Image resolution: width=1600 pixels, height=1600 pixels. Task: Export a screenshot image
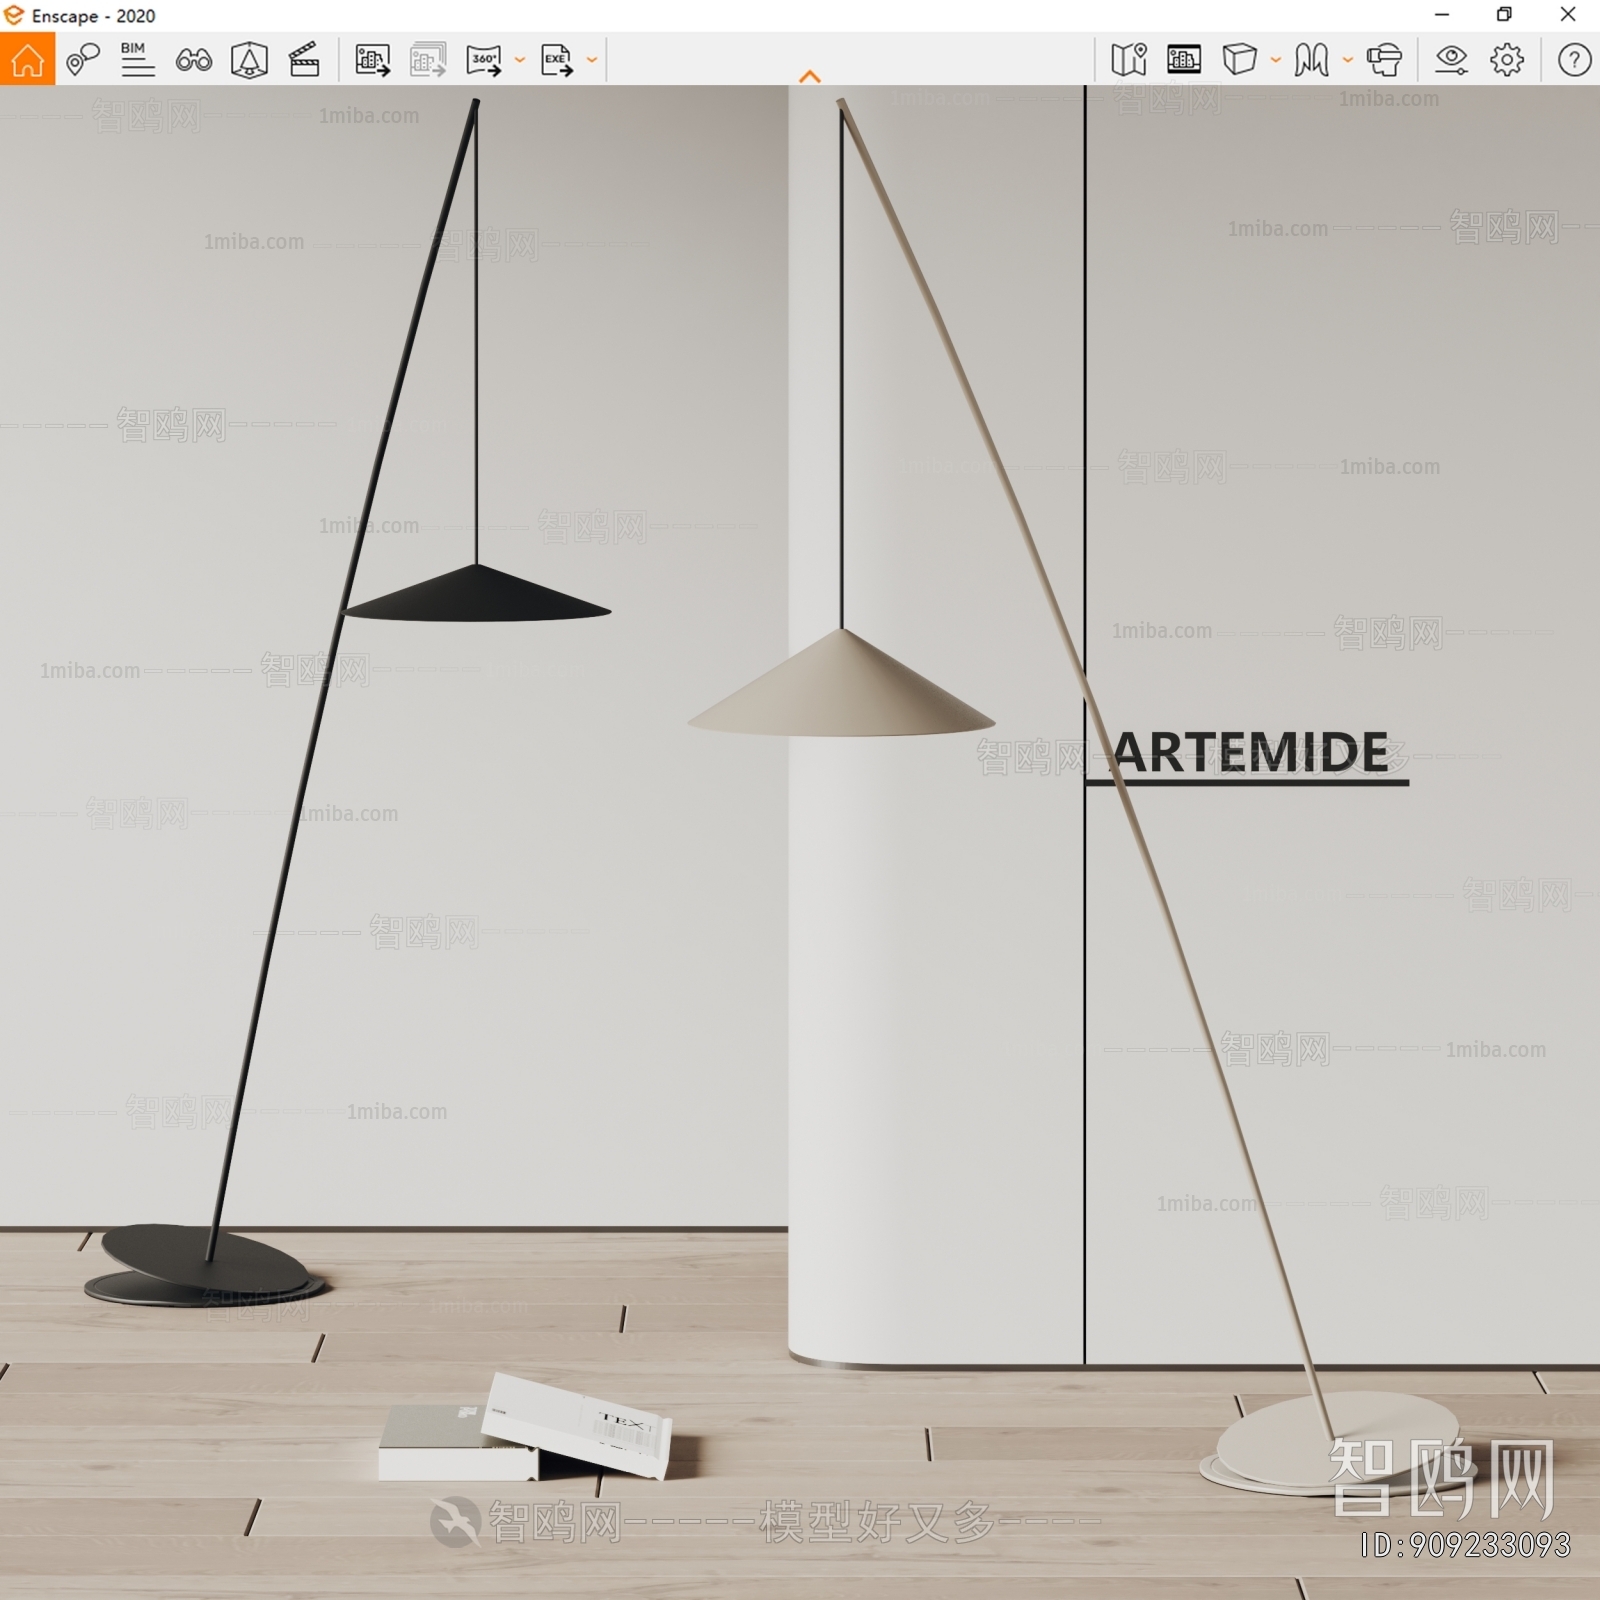click(372, 60)
